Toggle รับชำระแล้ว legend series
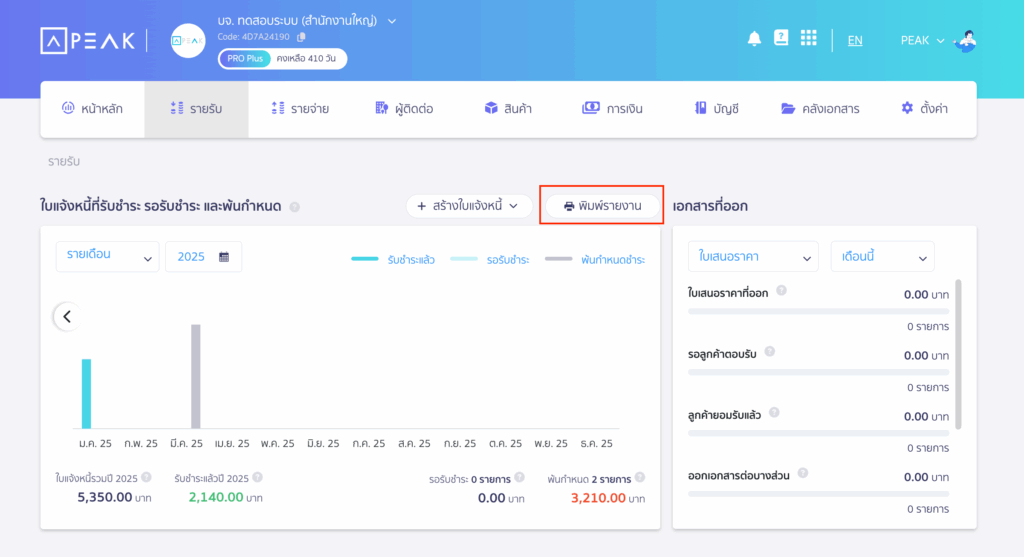Screen dimensions: 1024x557 coord(393,260)
